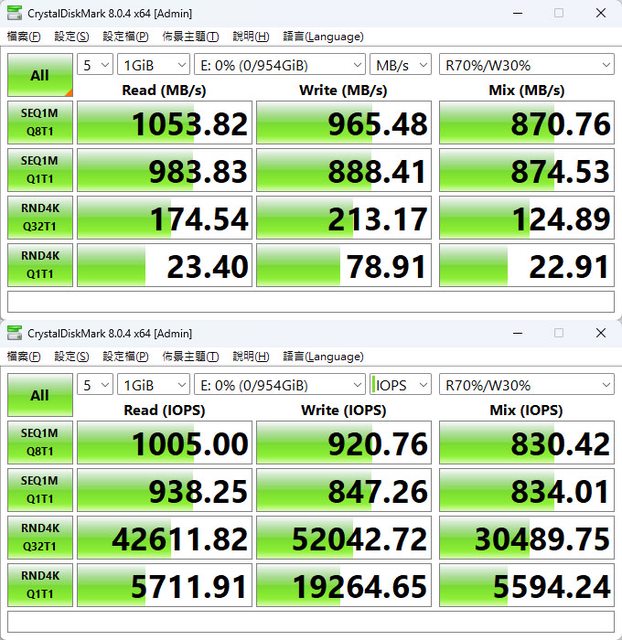
Task: Click the 124.89 mix result
Action: pos(526,218)
